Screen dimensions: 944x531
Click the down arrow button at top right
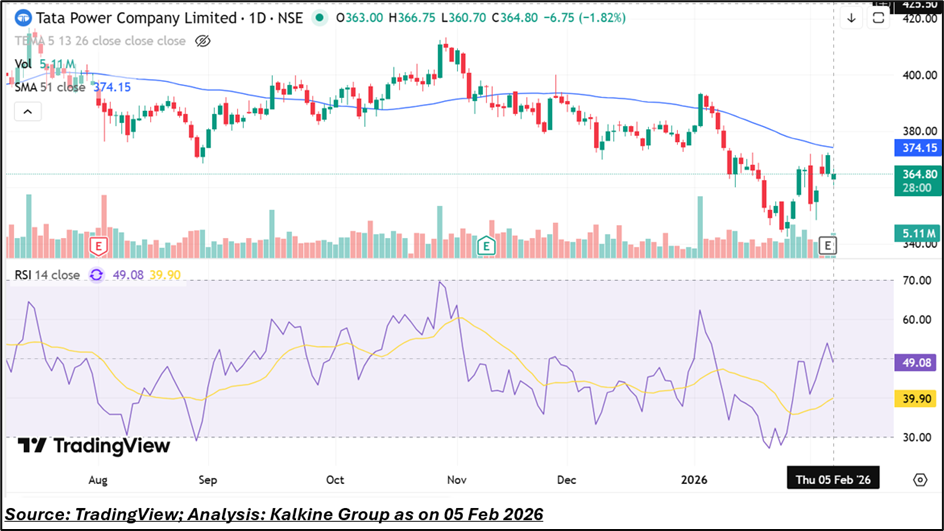[851, 18]
